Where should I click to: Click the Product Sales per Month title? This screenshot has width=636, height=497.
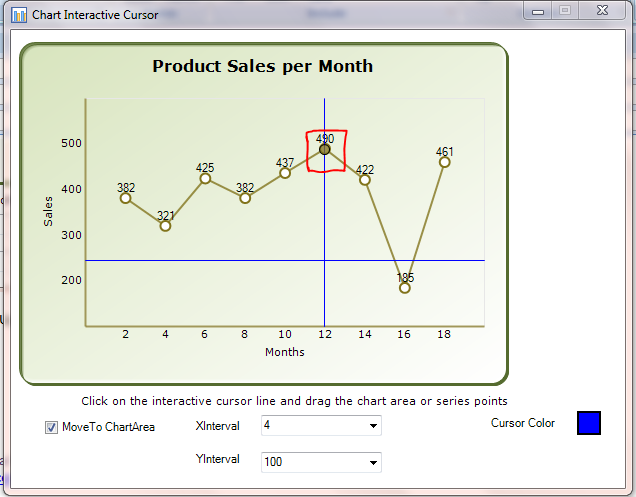(x=262, y=66)
